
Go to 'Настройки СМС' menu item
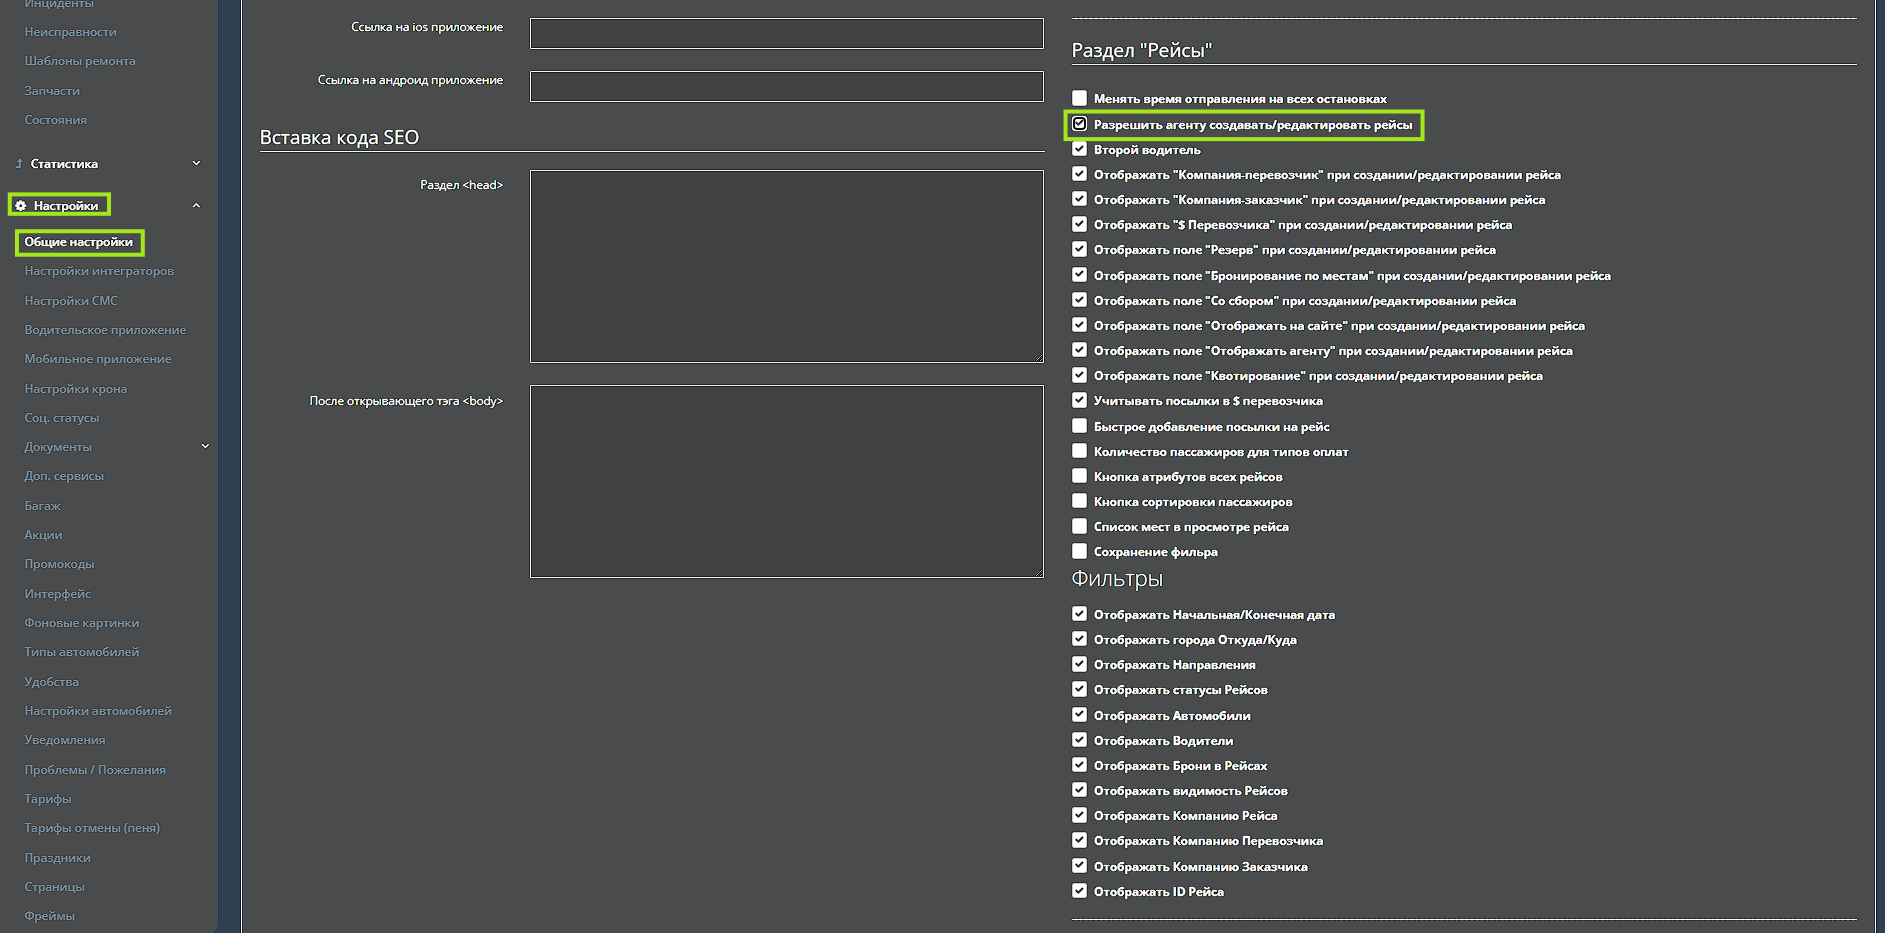coord(71,301)
